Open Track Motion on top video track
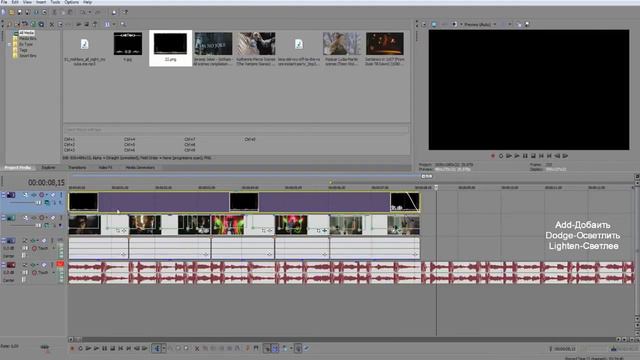Screen dimensions: 640x360 coord(26,195)
